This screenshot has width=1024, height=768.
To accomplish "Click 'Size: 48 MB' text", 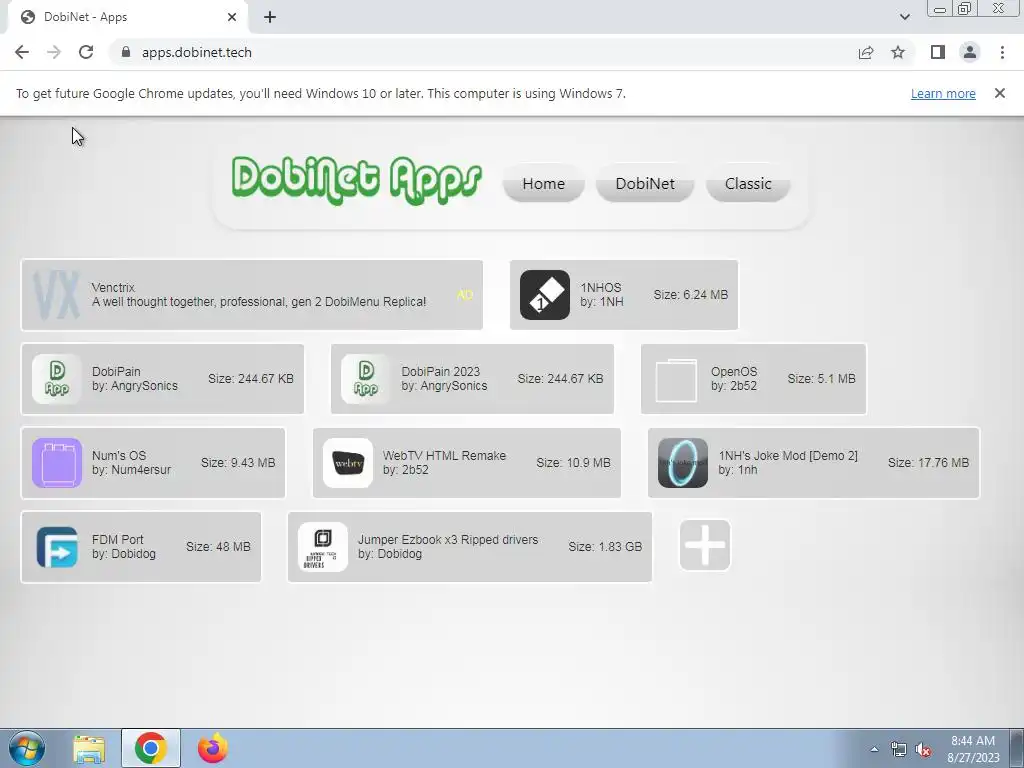I will [x=218, y=547].
